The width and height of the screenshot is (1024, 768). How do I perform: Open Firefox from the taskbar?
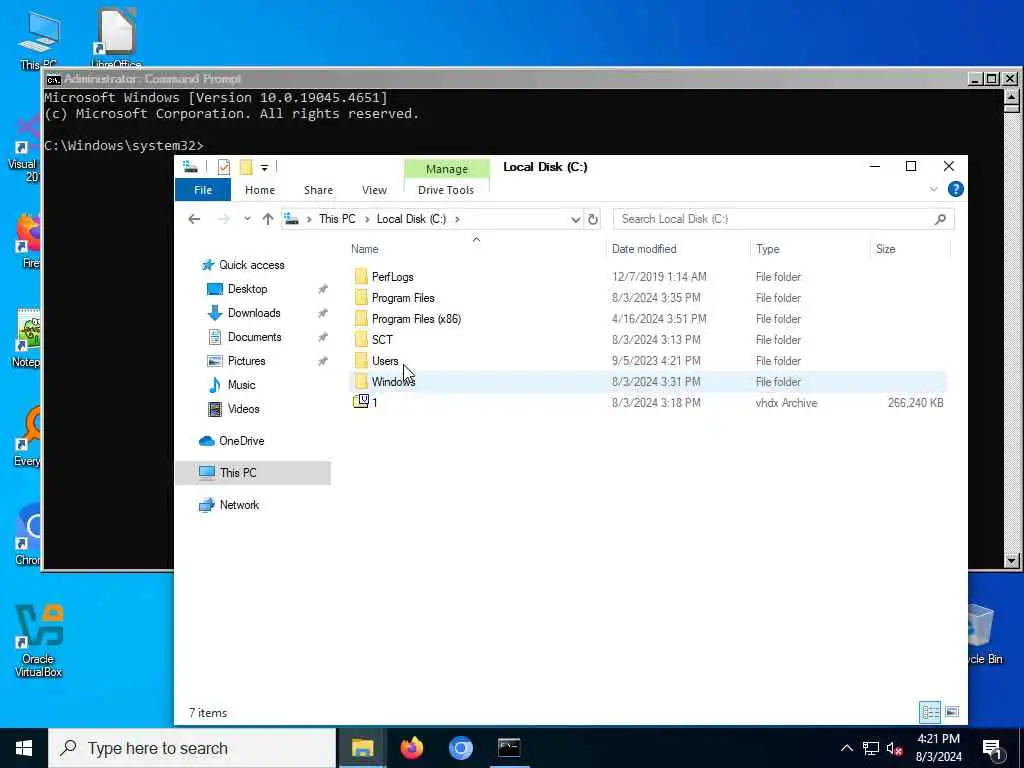tap(411, 748)
